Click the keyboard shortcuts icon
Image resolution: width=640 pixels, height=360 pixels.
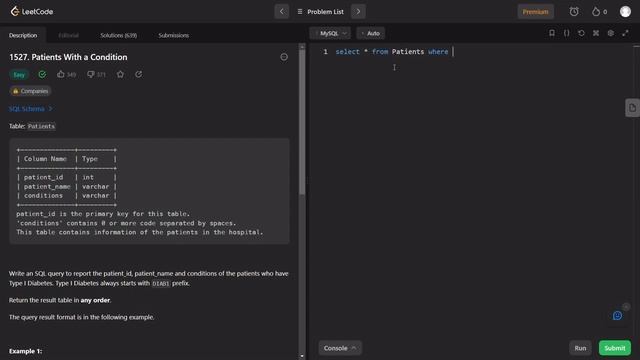point(596,33)
